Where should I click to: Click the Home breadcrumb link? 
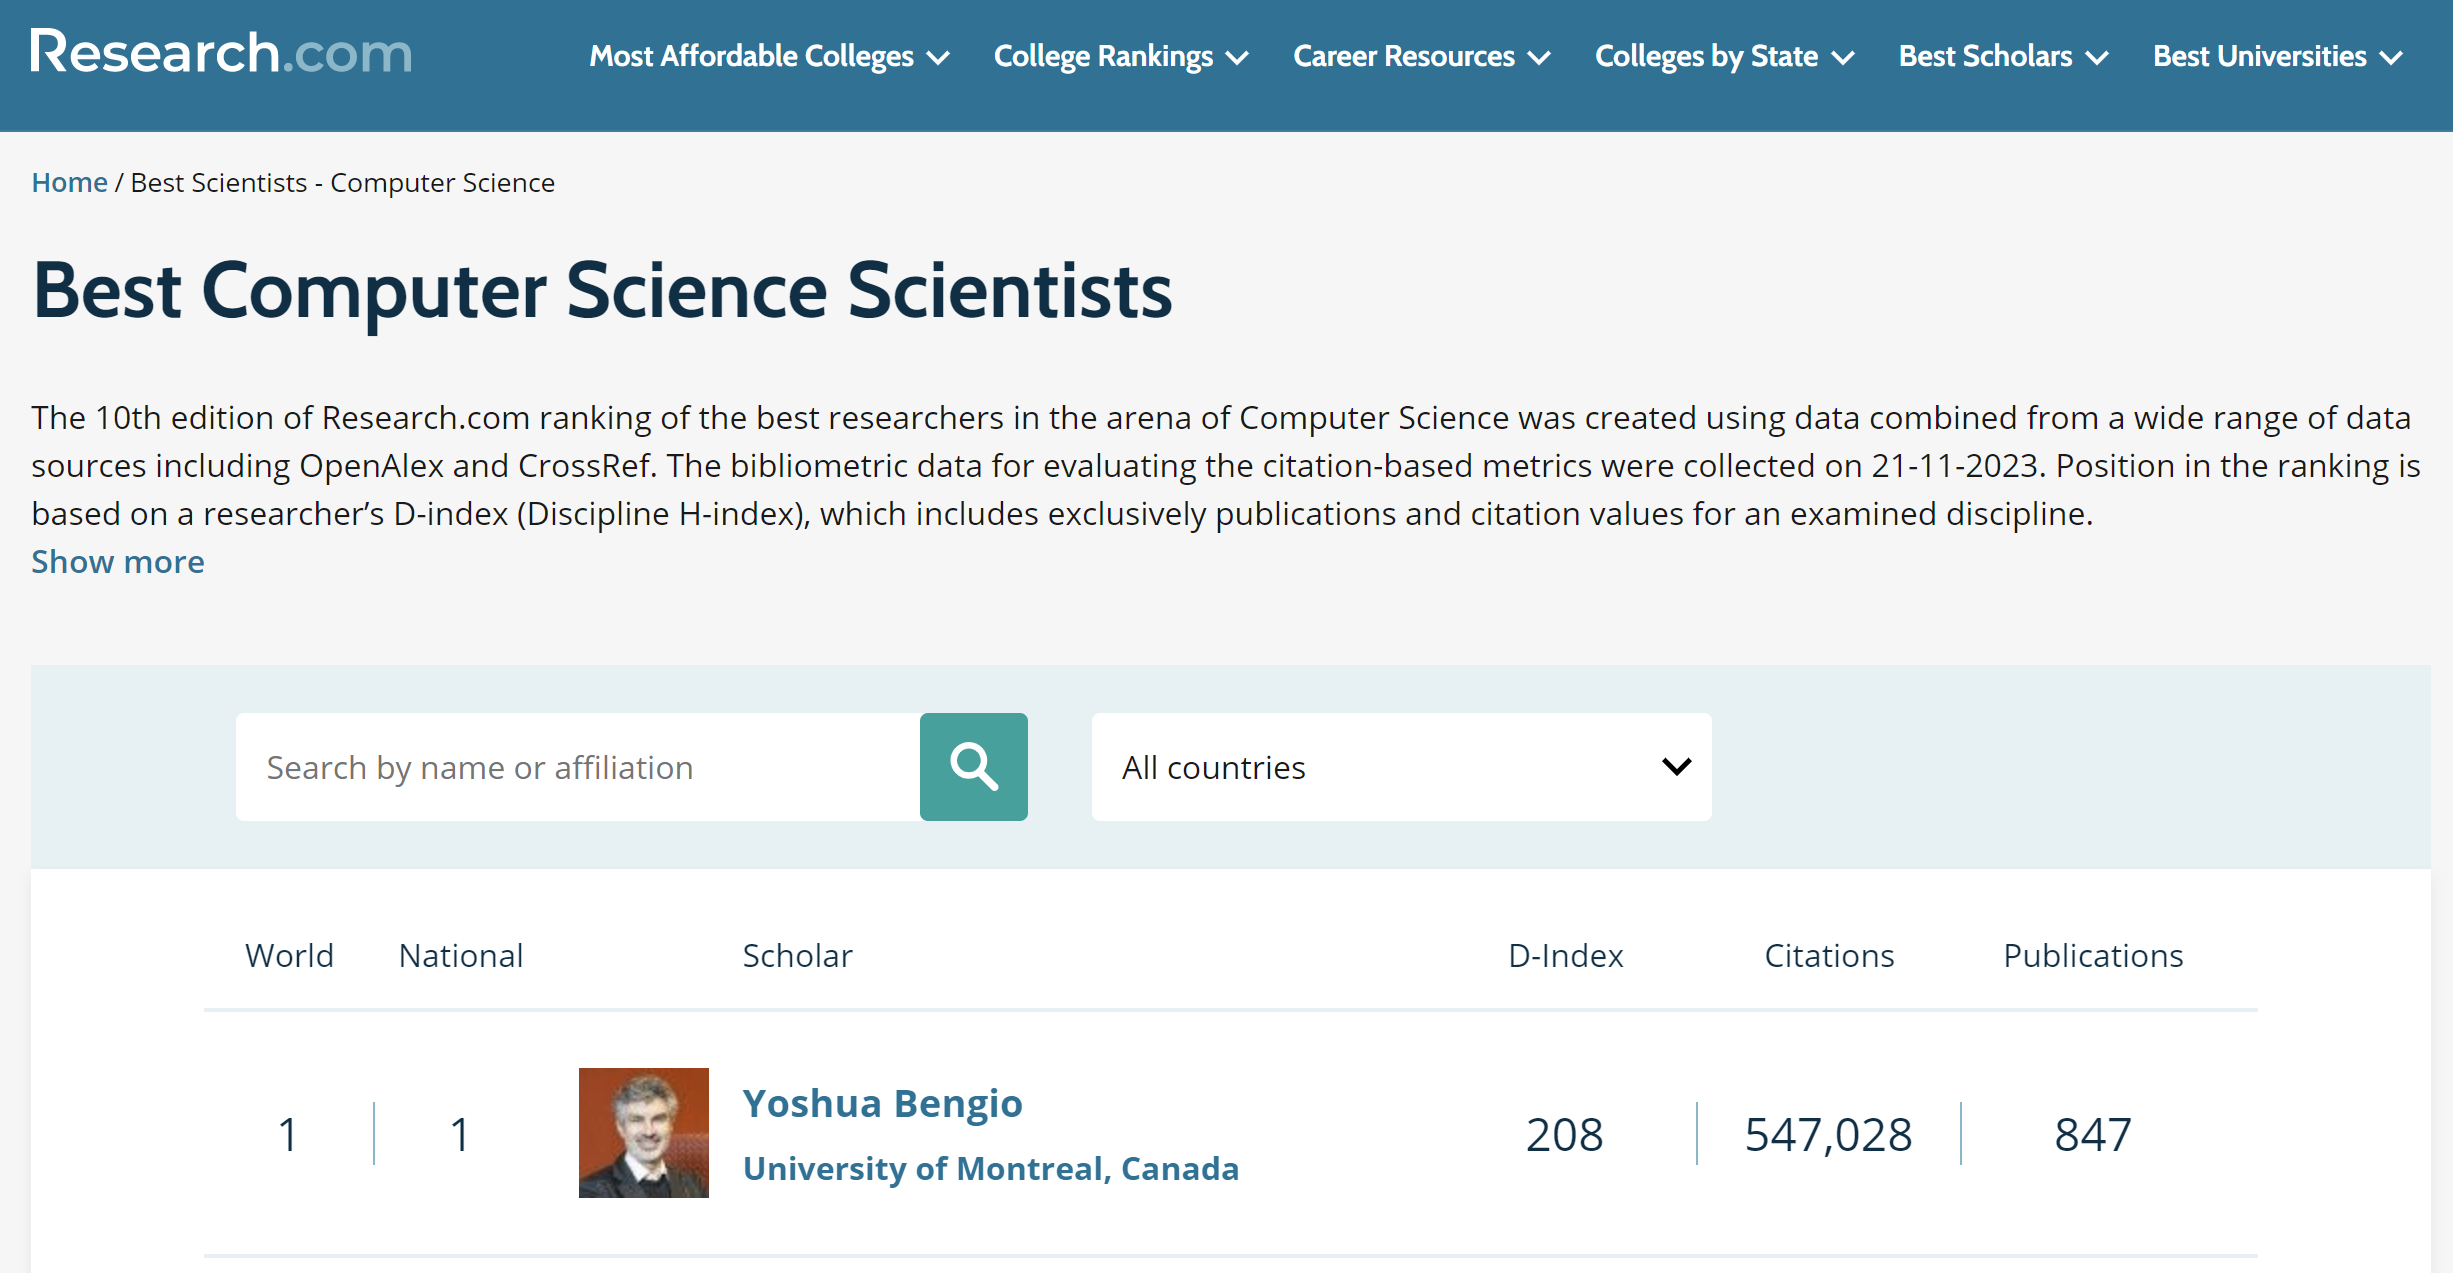[69, 183]
